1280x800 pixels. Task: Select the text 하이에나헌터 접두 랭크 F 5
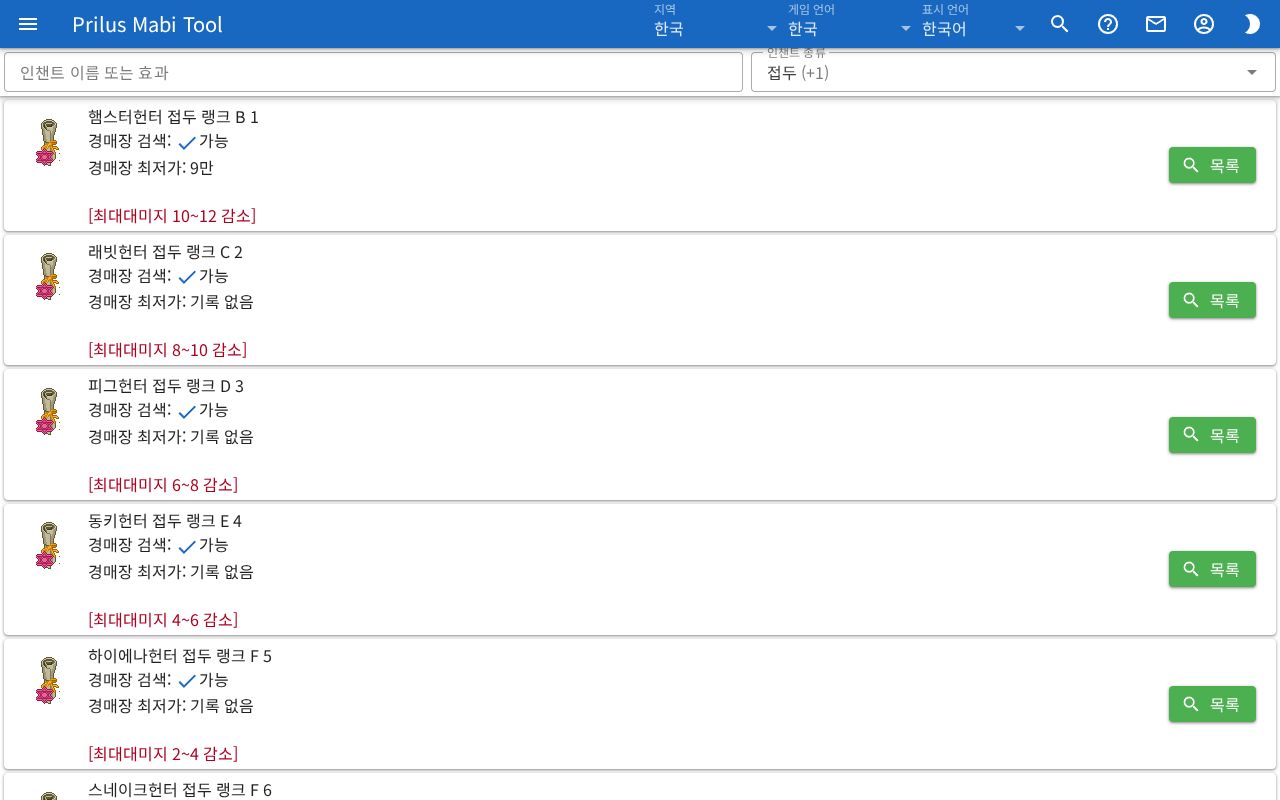180,656
